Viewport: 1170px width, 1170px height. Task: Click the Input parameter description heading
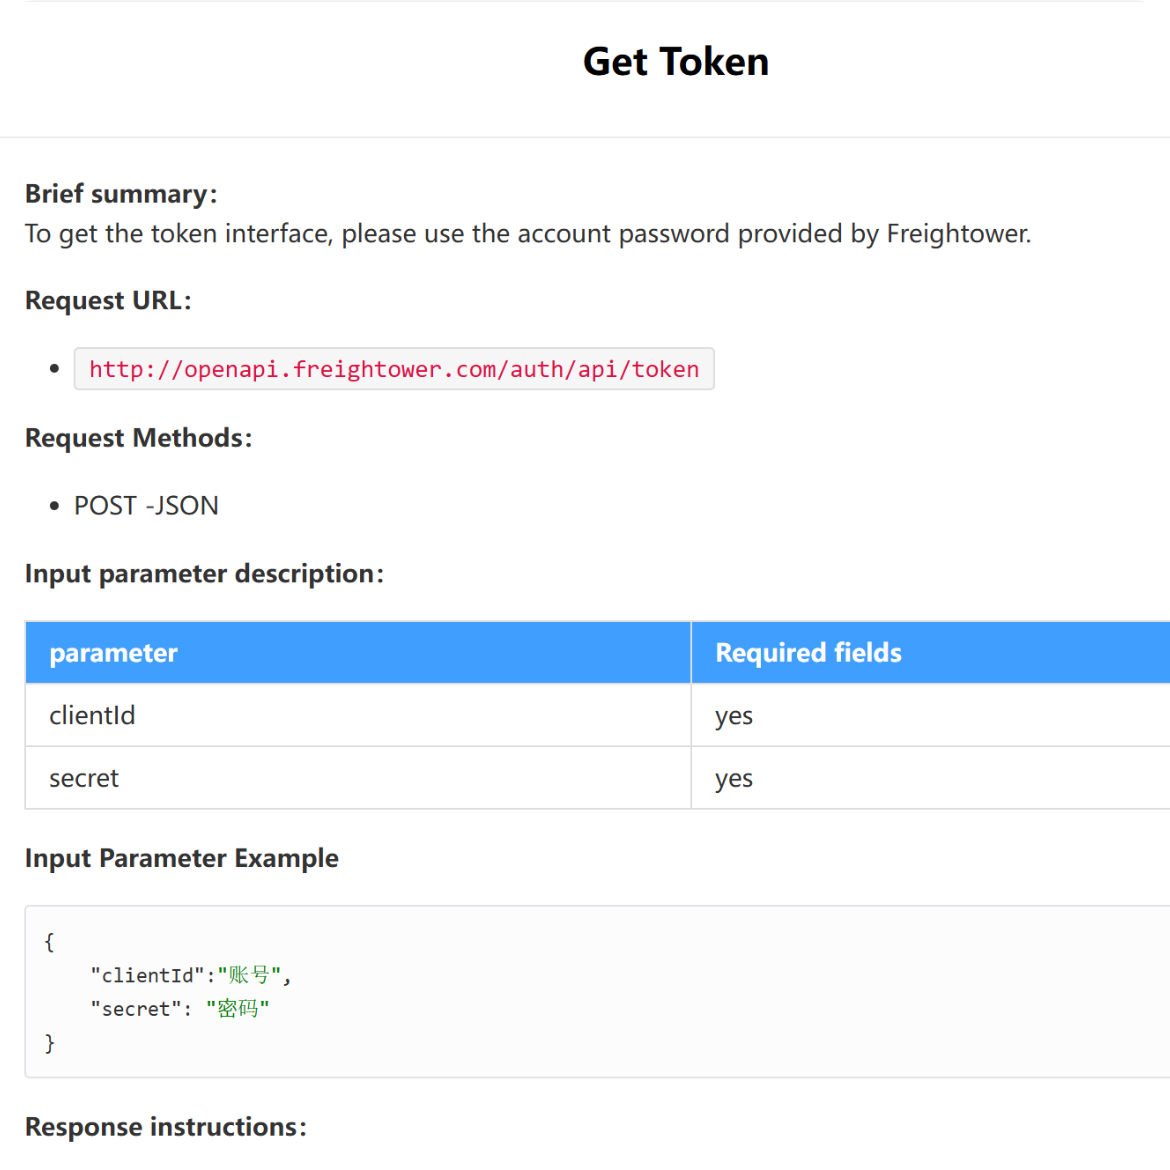[x=204, y=574]
